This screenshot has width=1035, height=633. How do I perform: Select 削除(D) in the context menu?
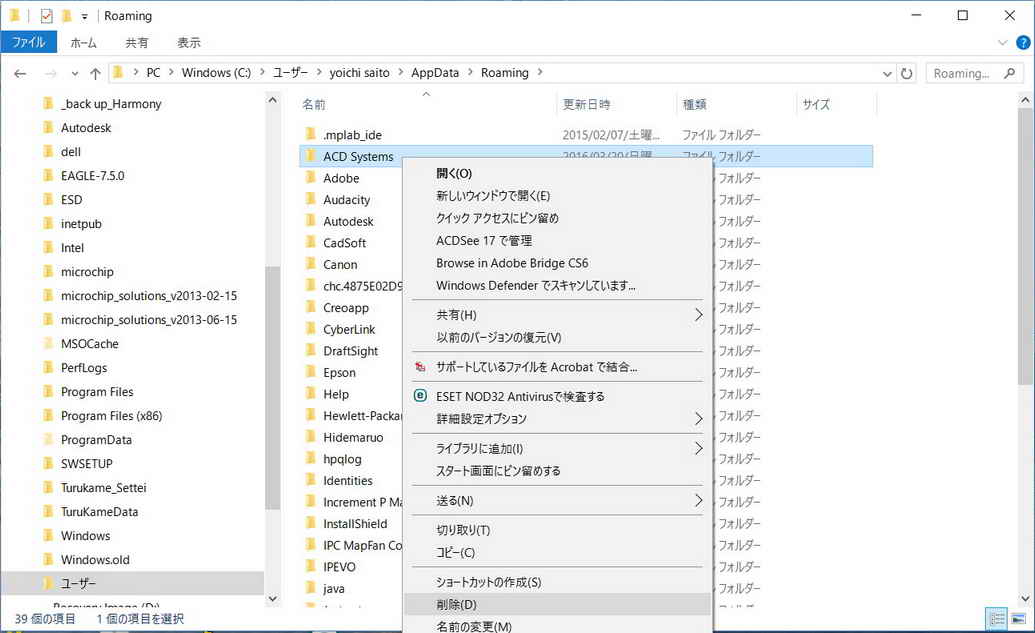point(456,604)
